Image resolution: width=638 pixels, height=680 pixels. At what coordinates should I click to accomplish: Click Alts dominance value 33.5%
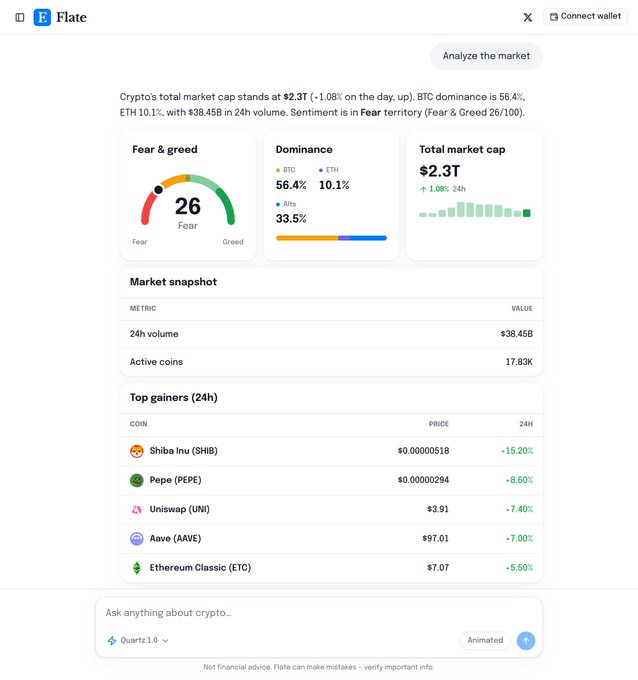(291, 219)
